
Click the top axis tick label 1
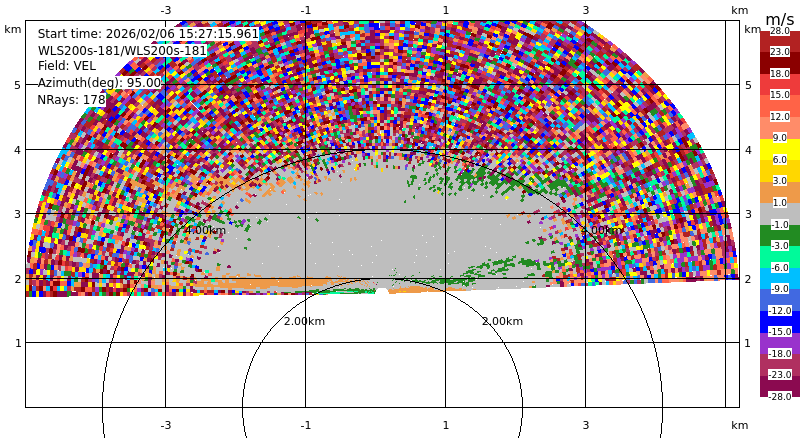click(445, 10)
